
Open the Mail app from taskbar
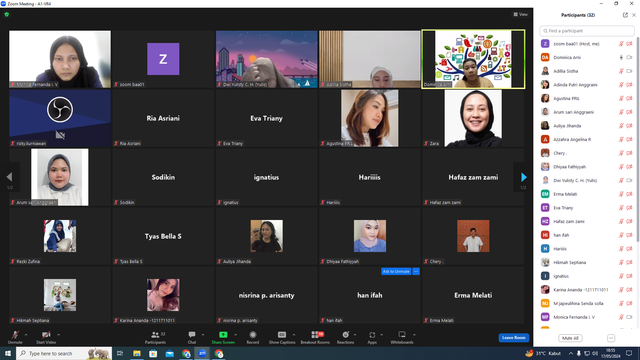(169, 353)
